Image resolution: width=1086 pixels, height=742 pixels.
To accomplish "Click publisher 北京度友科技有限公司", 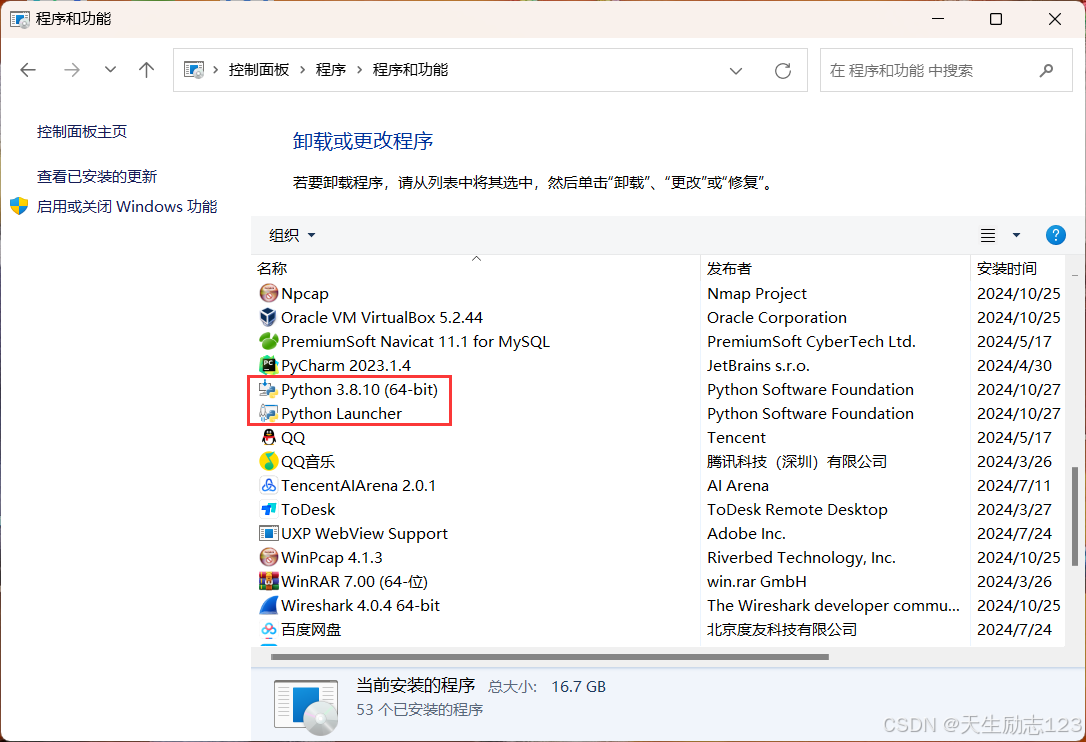I will (782, 629).
